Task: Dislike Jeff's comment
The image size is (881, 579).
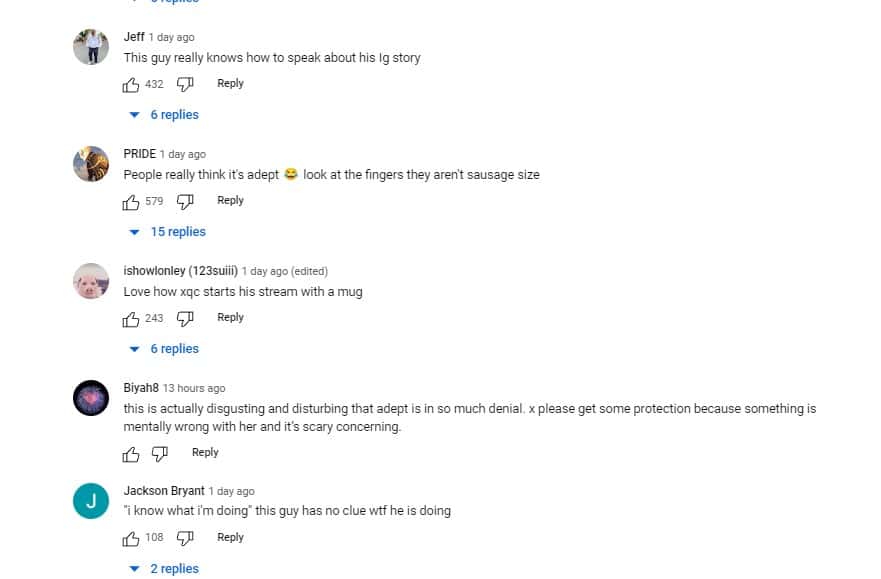Action: point(185,85)
